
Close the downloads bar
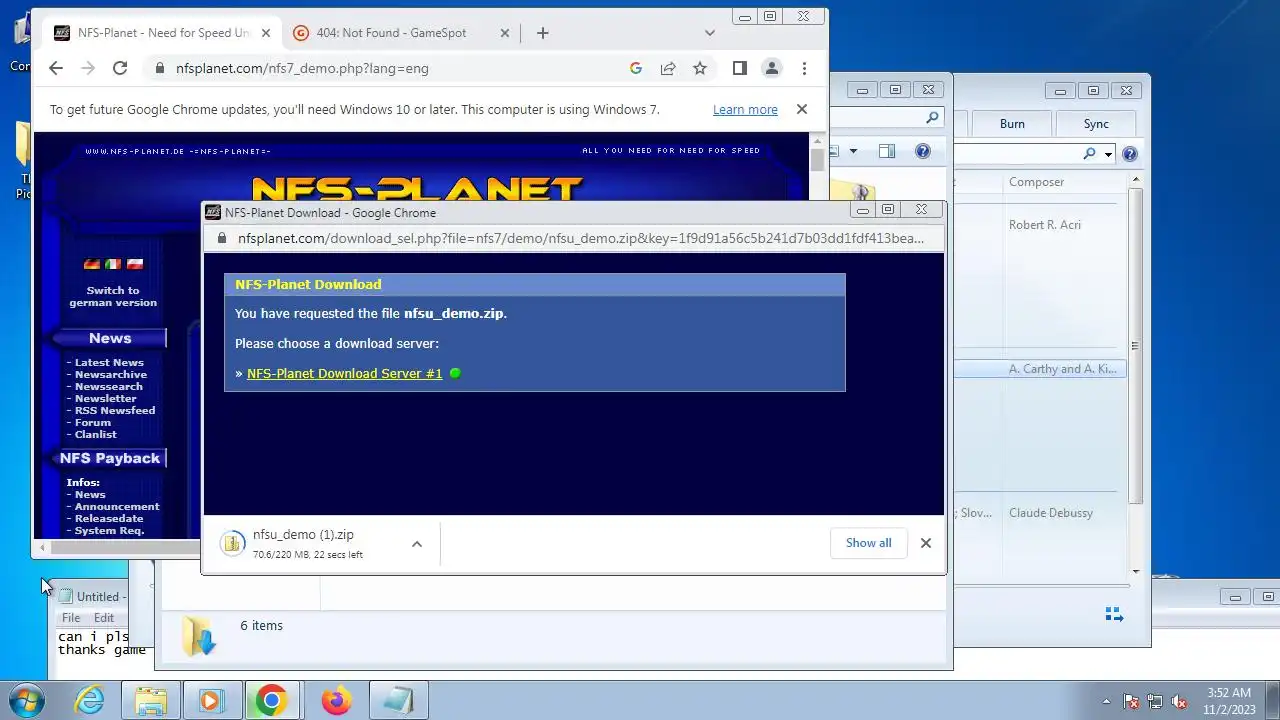[926, 543]
